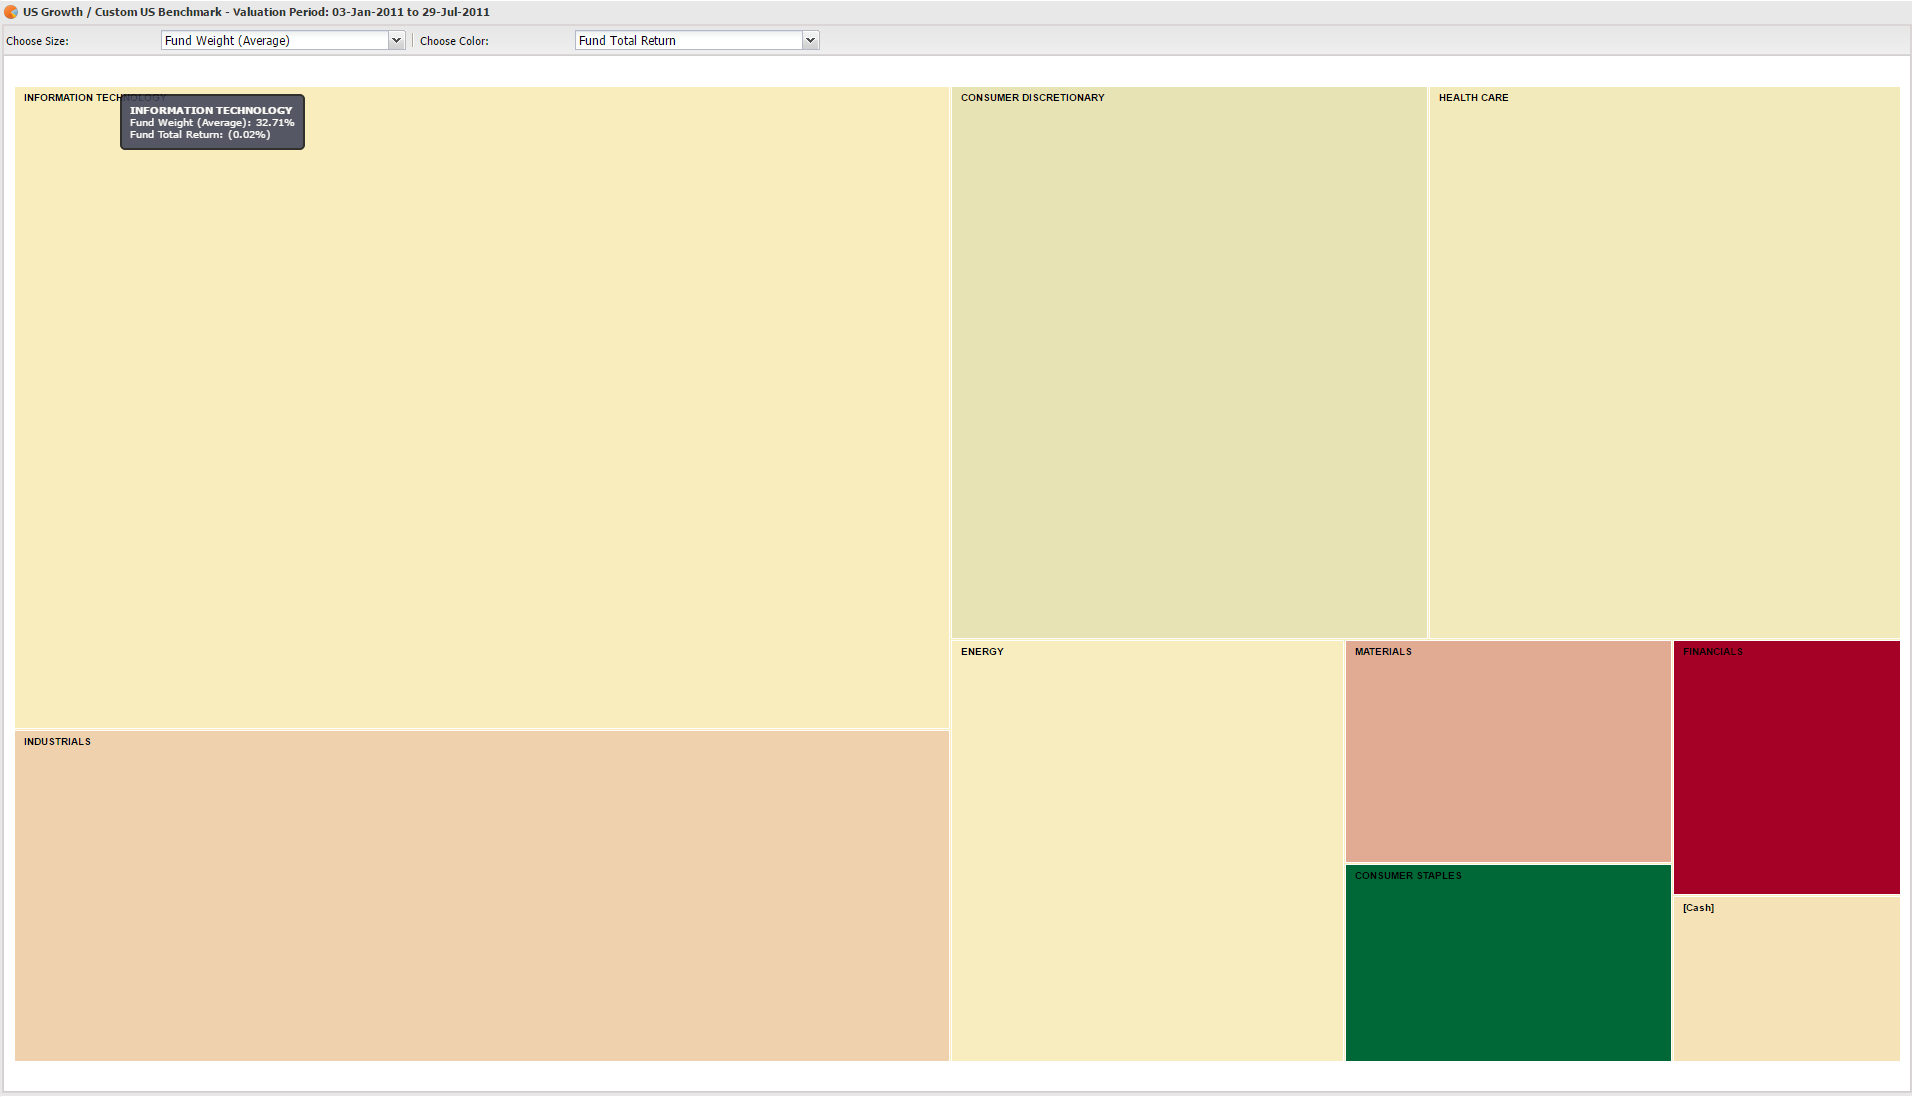
Task: Expand the Choose Color dropdown arrow
Action: point(810,41)
